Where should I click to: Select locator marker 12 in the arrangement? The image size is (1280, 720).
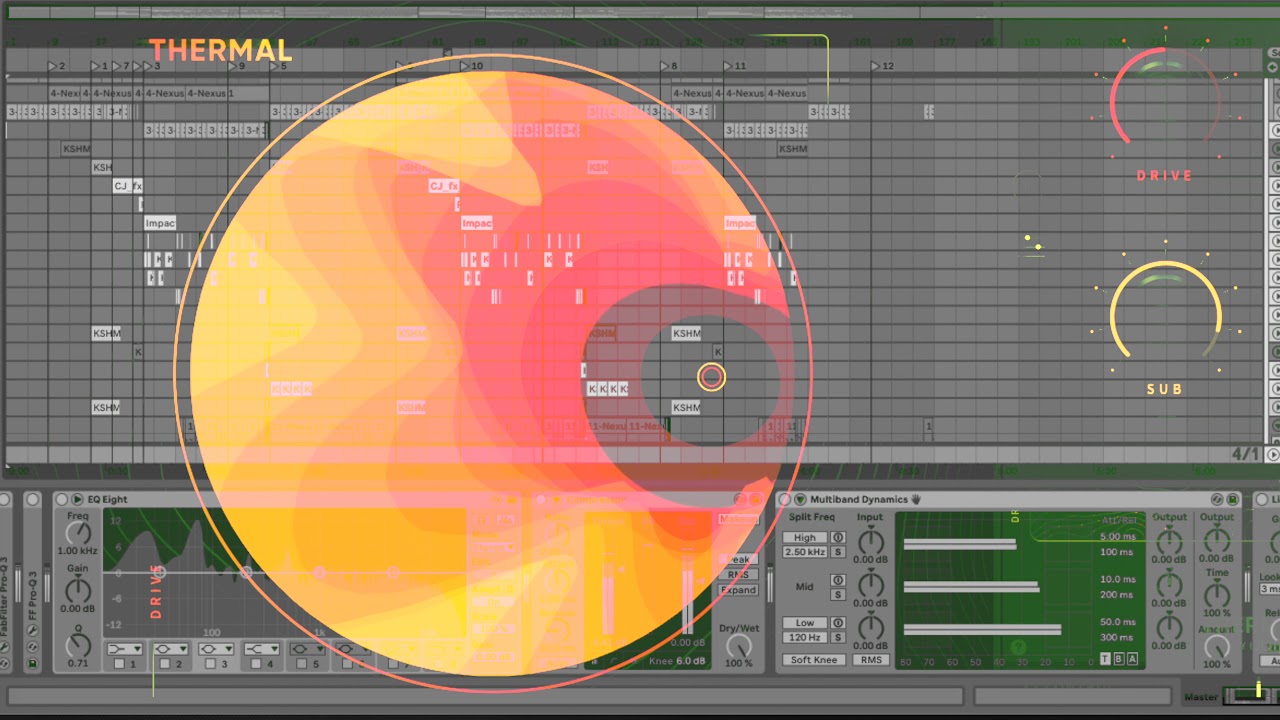coord(882,66)
